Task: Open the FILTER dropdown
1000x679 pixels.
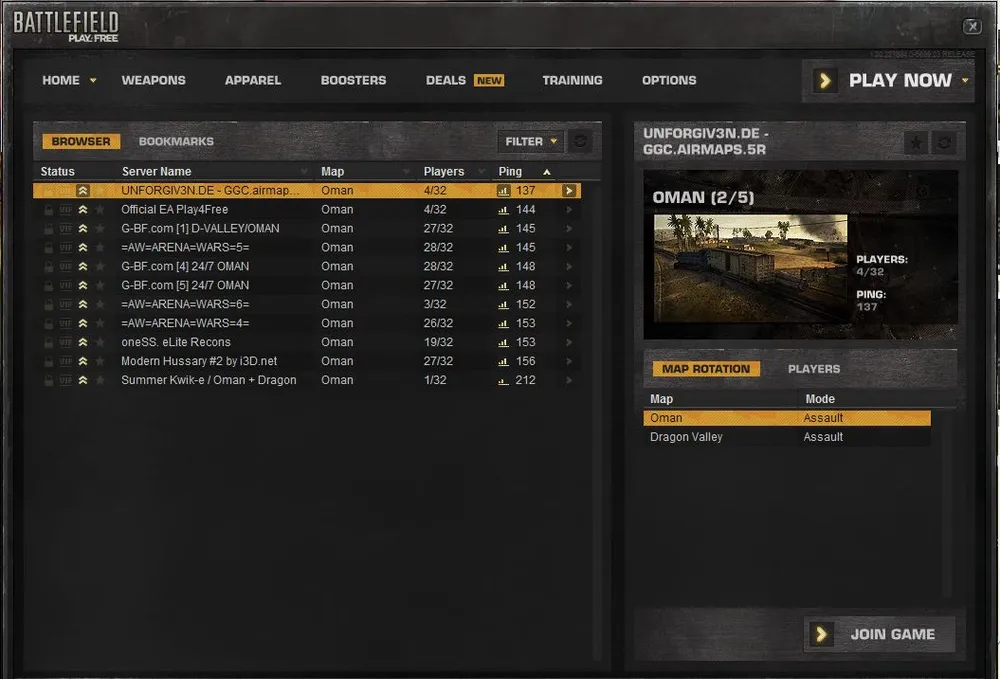Action: point(530,142)
